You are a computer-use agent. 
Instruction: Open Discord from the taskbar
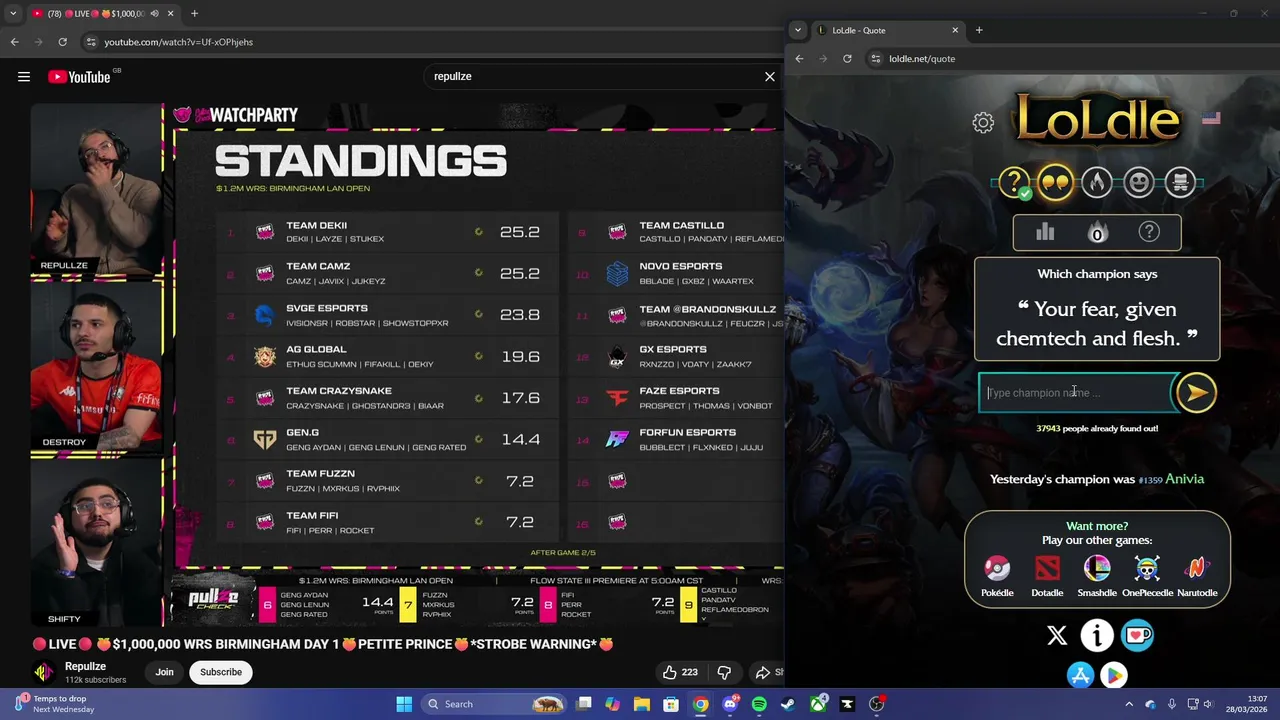click(730, 704)
